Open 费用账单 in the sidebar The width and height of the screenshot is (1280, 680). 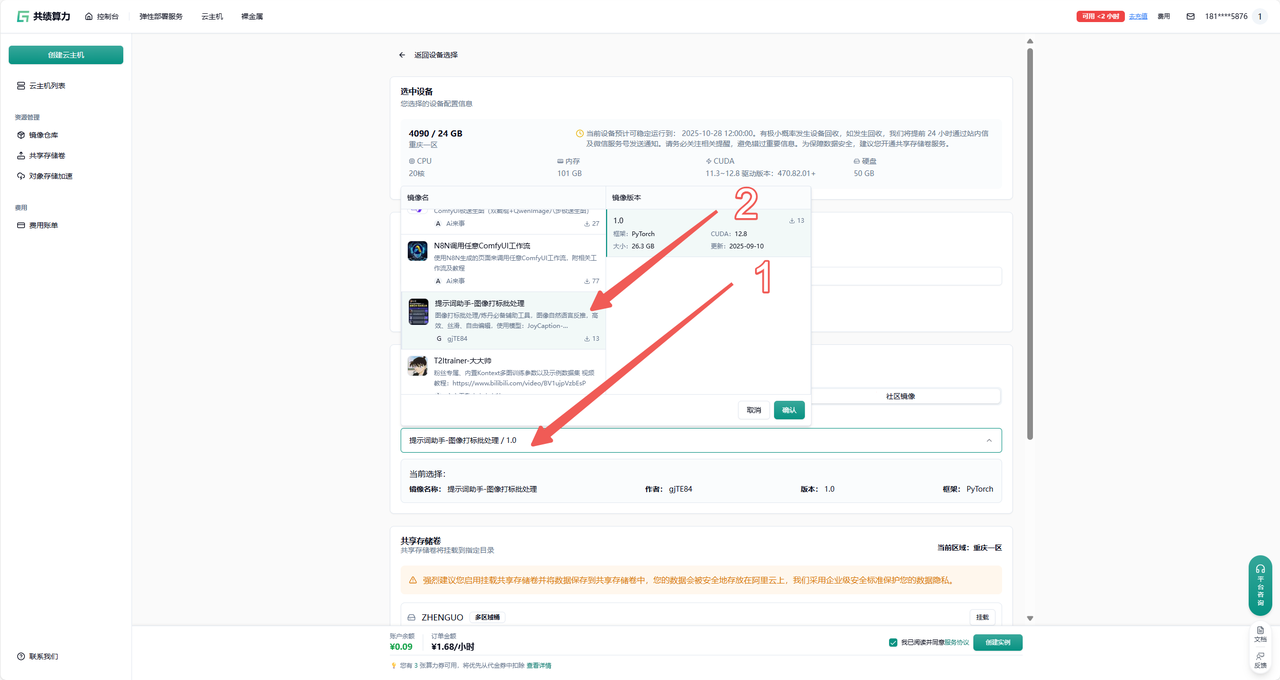(42, 226)
